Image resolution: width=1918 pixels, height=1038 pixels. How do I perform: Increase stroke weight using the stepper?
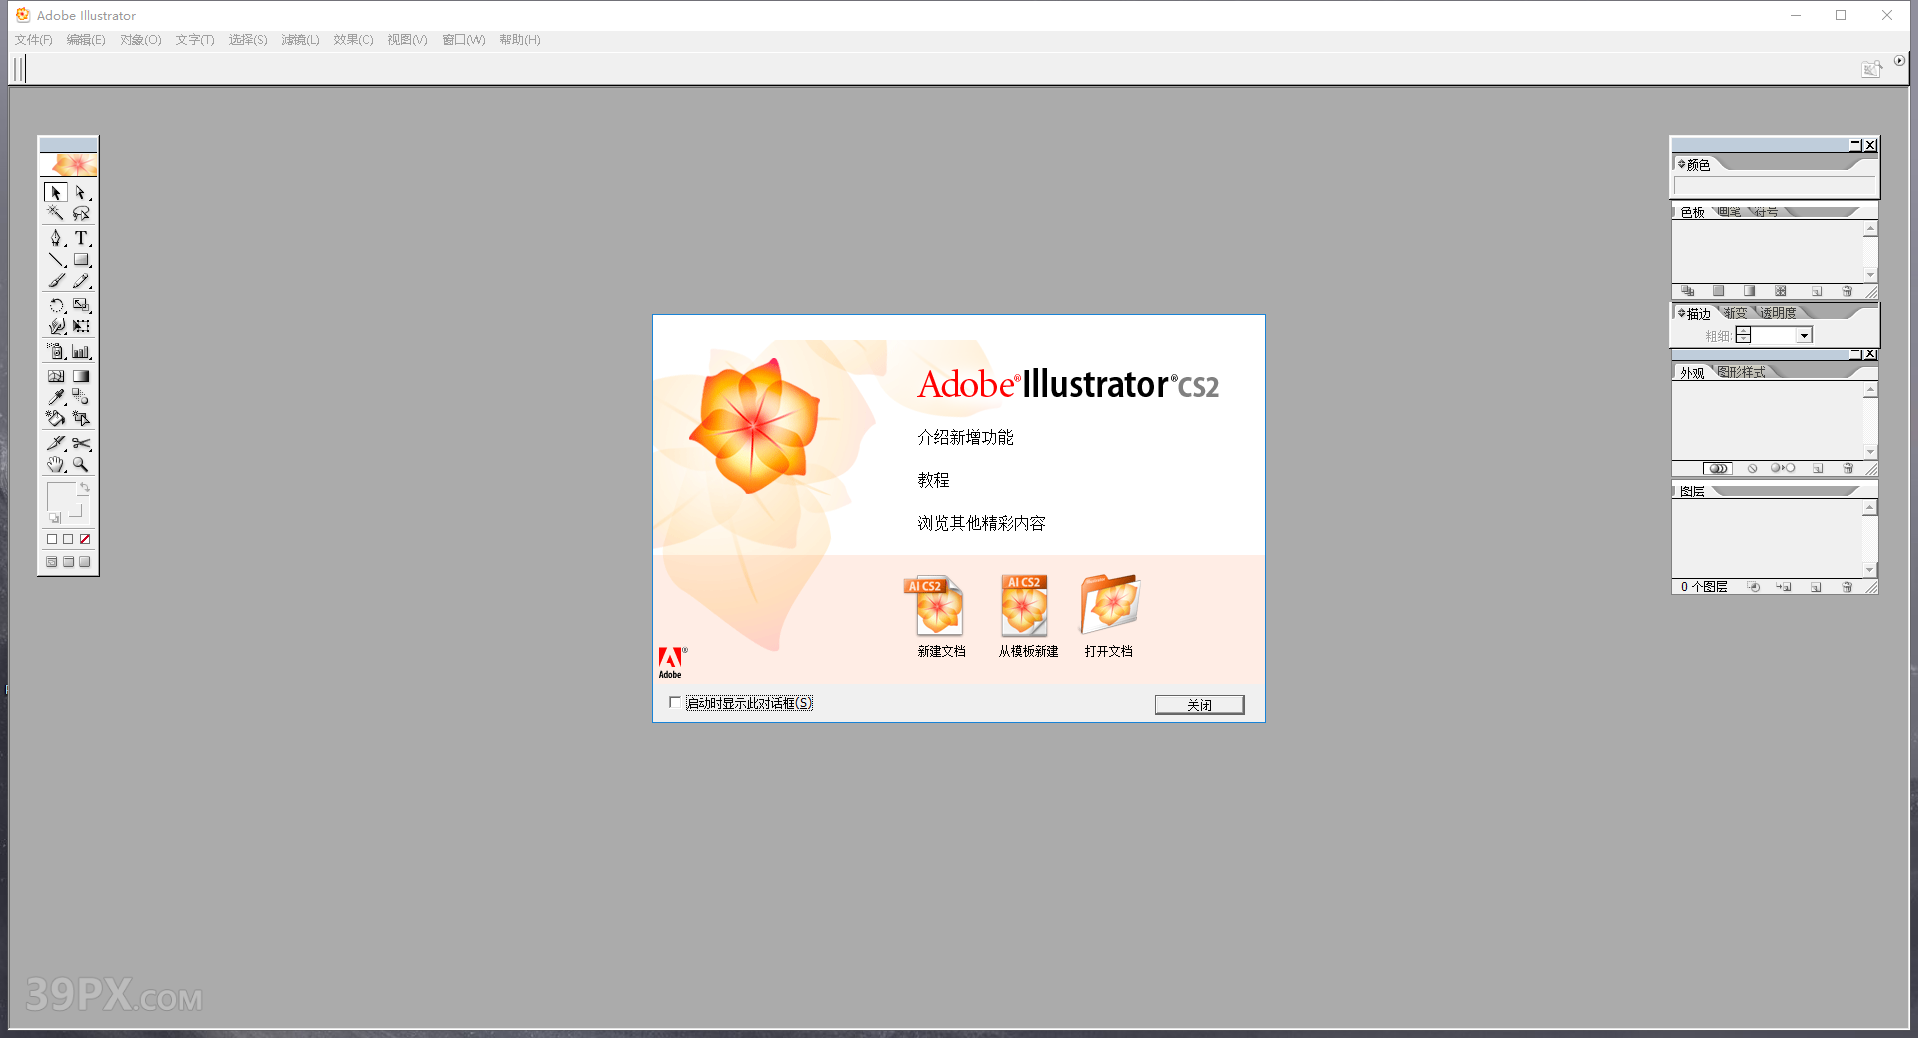(1743, 330)
